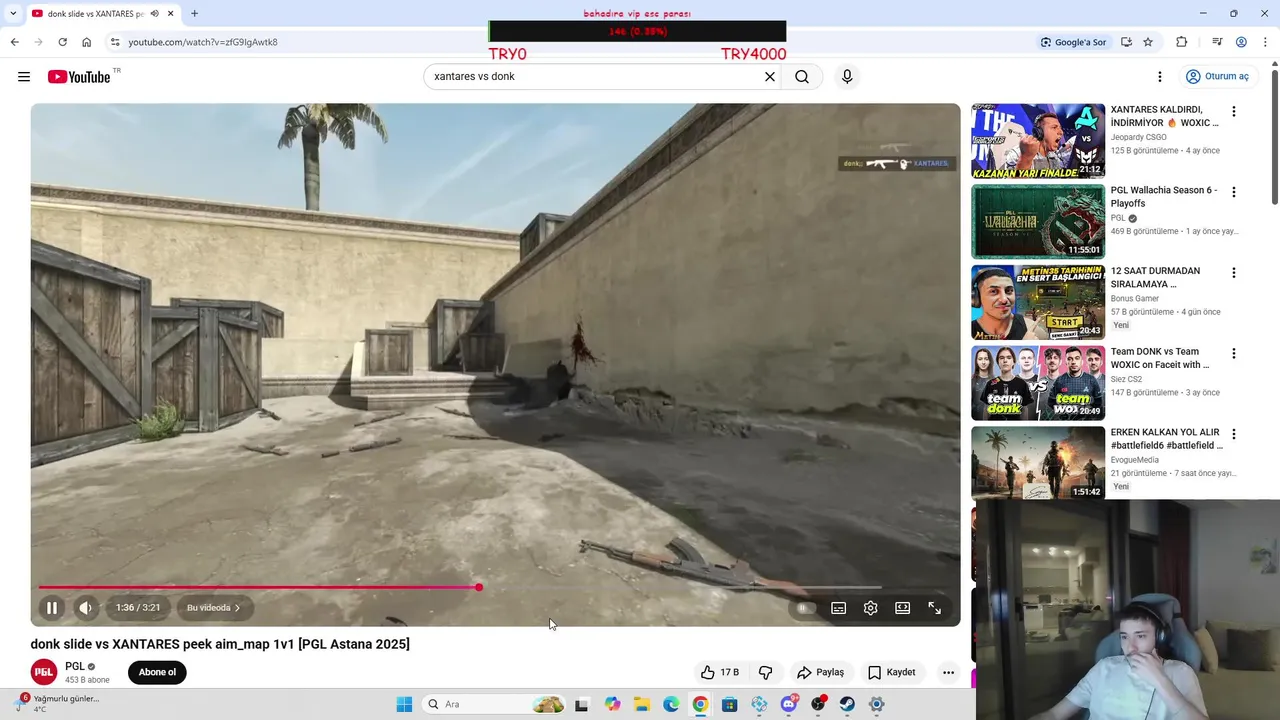Open YouTube settings three-dot menu in header

pyautogui.click(x=1160, y=77)
